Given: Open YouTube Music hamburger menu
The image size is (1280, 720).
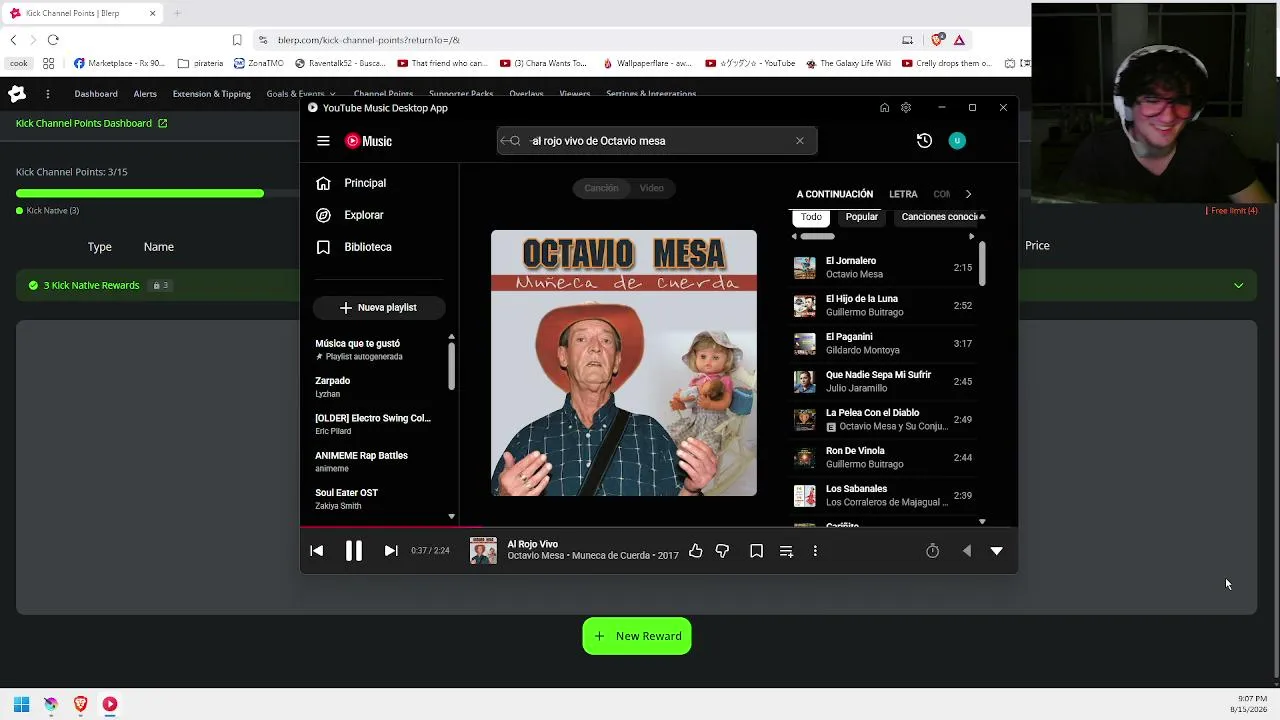Looking at the screenshot, I should 323,141.
